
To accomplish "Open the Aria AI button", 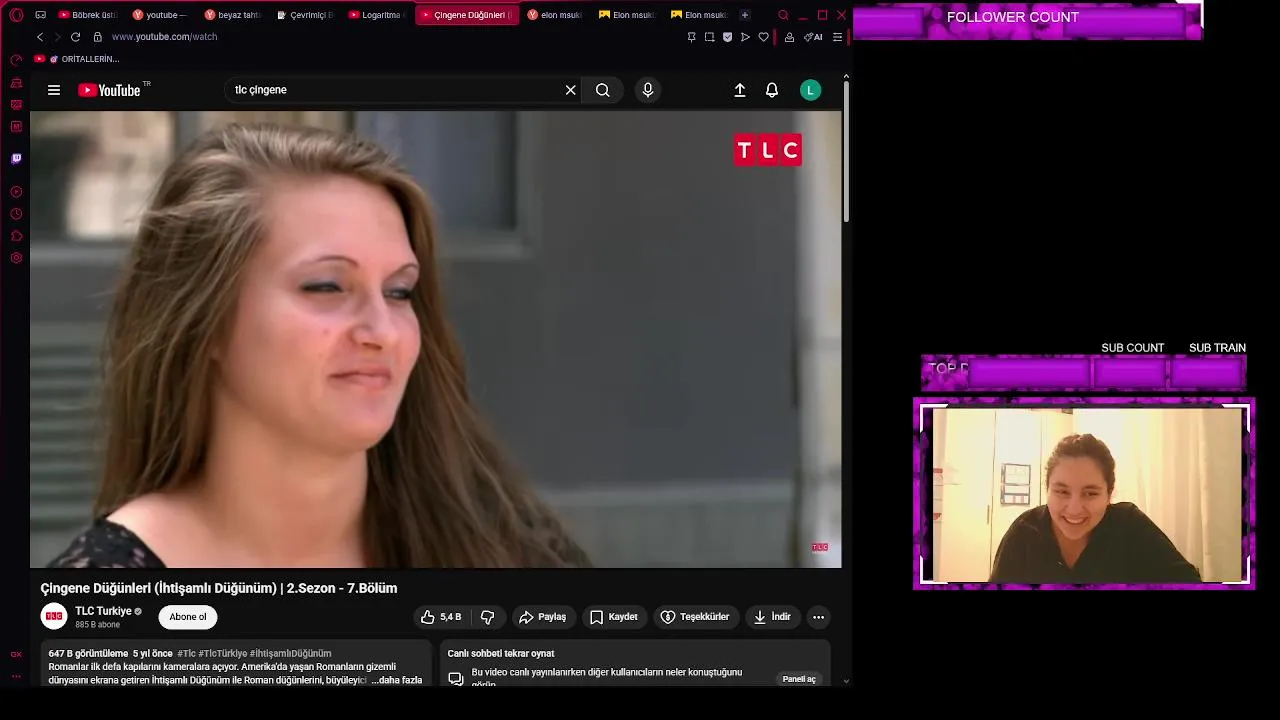I will 813,37.
